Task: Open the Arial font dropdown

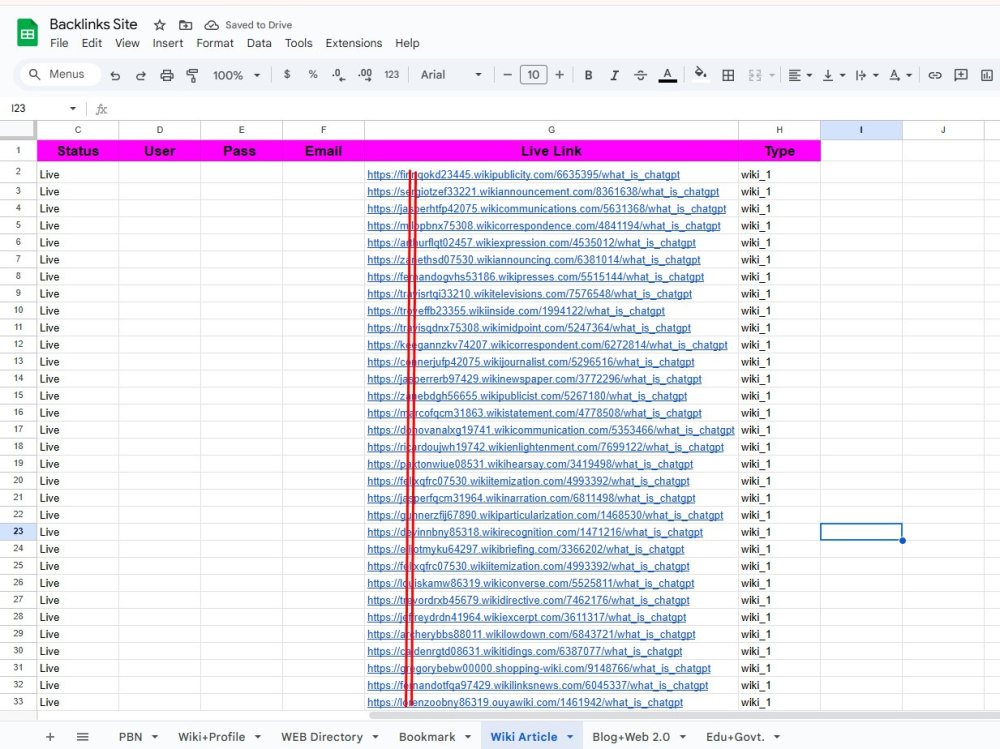Action: coord(450,75)
